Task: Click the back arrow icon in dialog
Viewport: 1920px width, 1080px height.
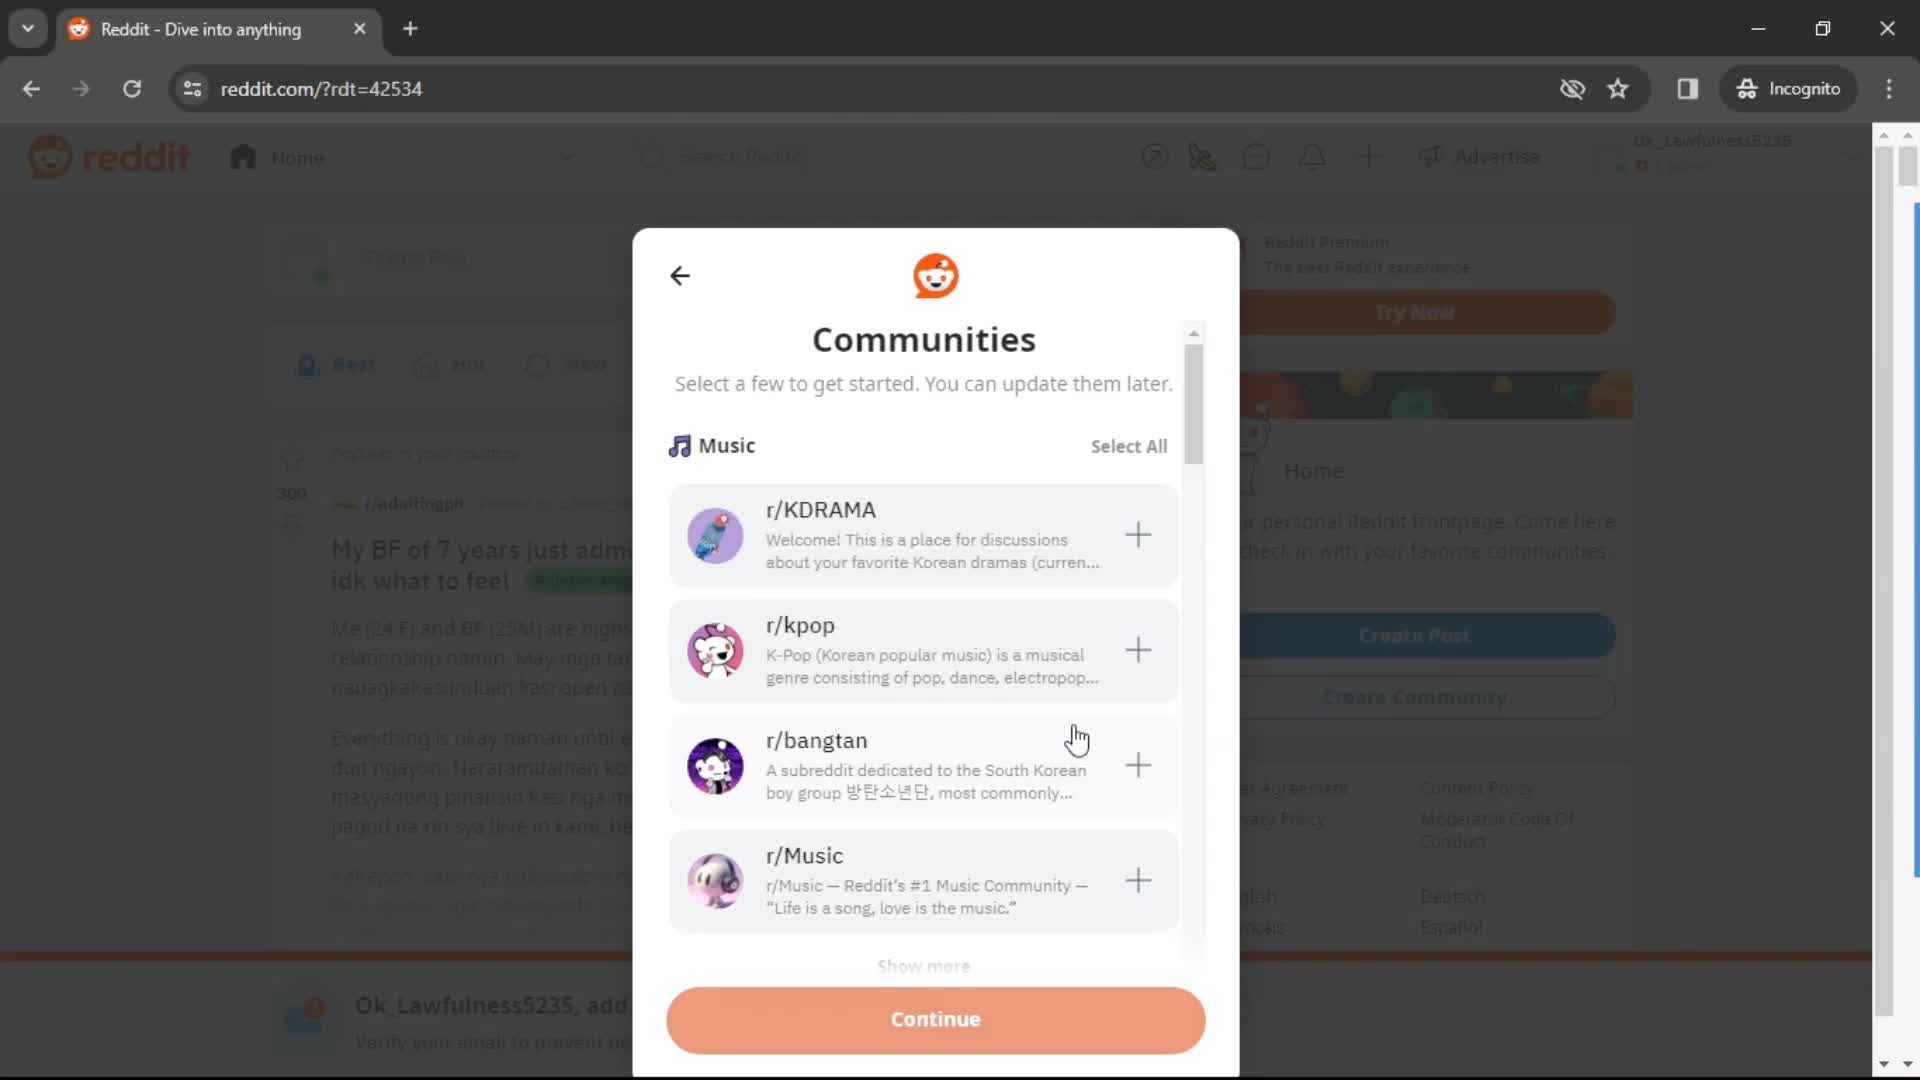Action: pyautogui.click(x=680, y=274)
